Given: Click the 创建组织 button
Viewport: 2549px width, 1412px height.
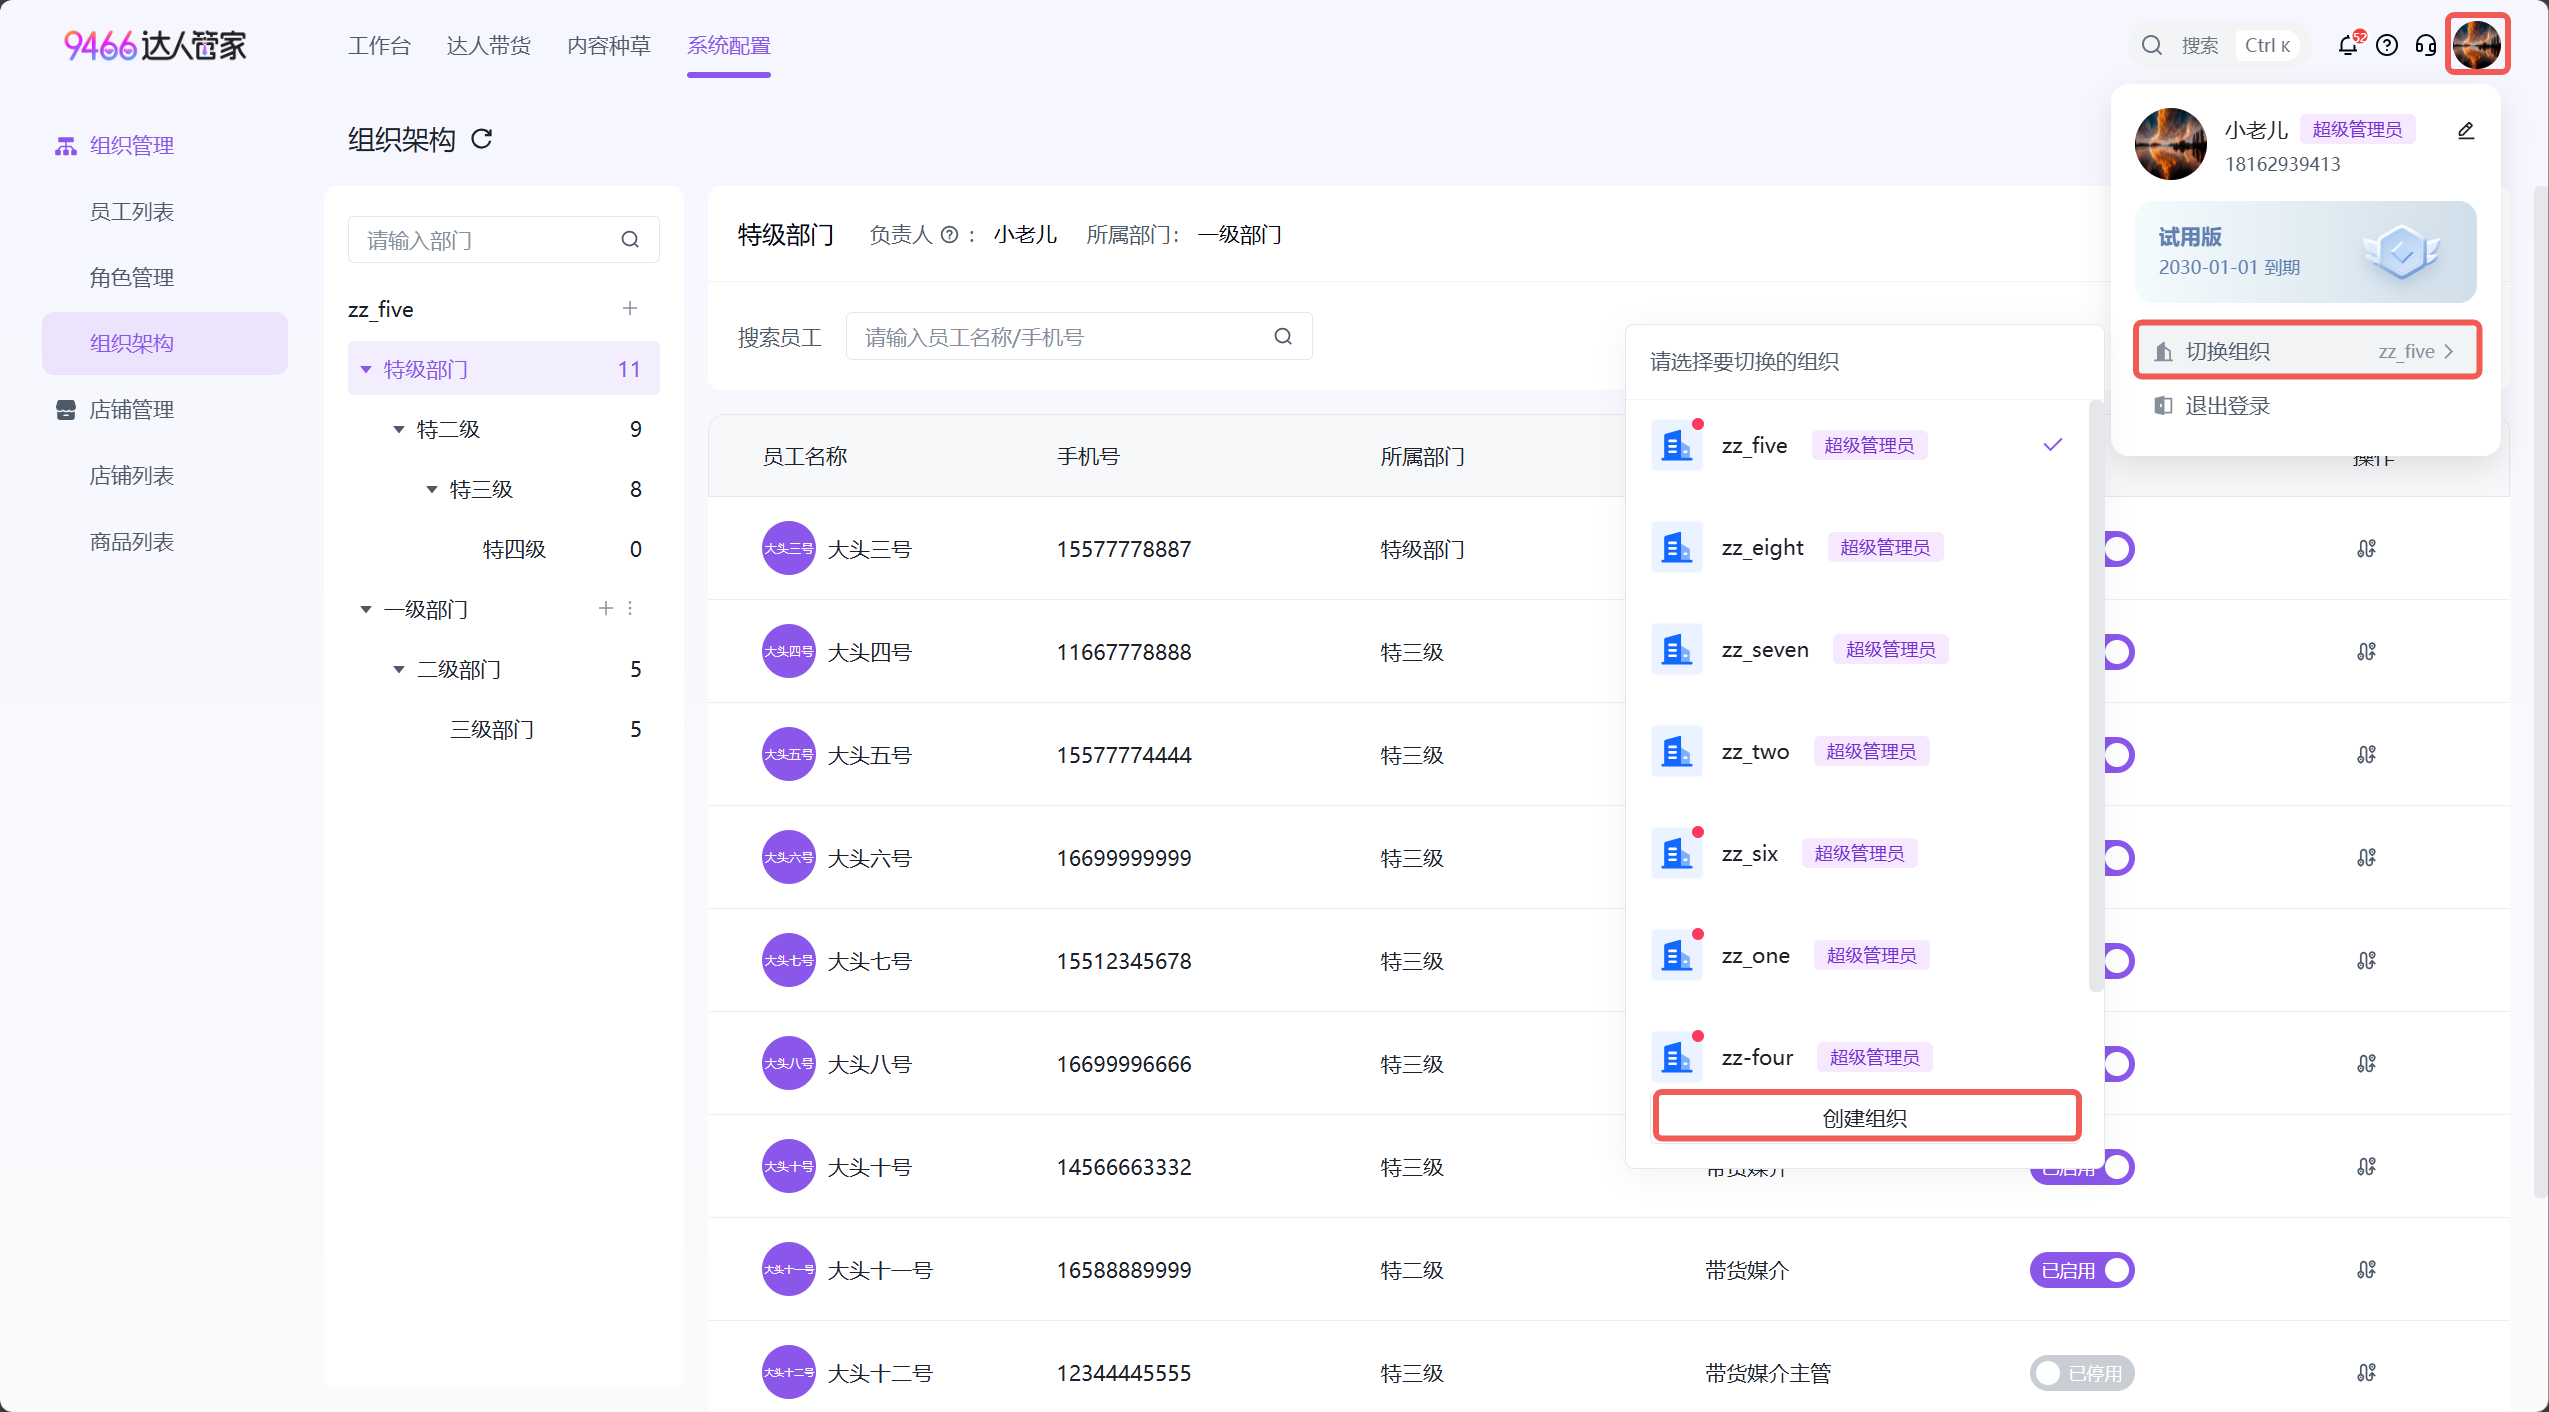Looking at the screenshot, I should click(1866, 1117).
